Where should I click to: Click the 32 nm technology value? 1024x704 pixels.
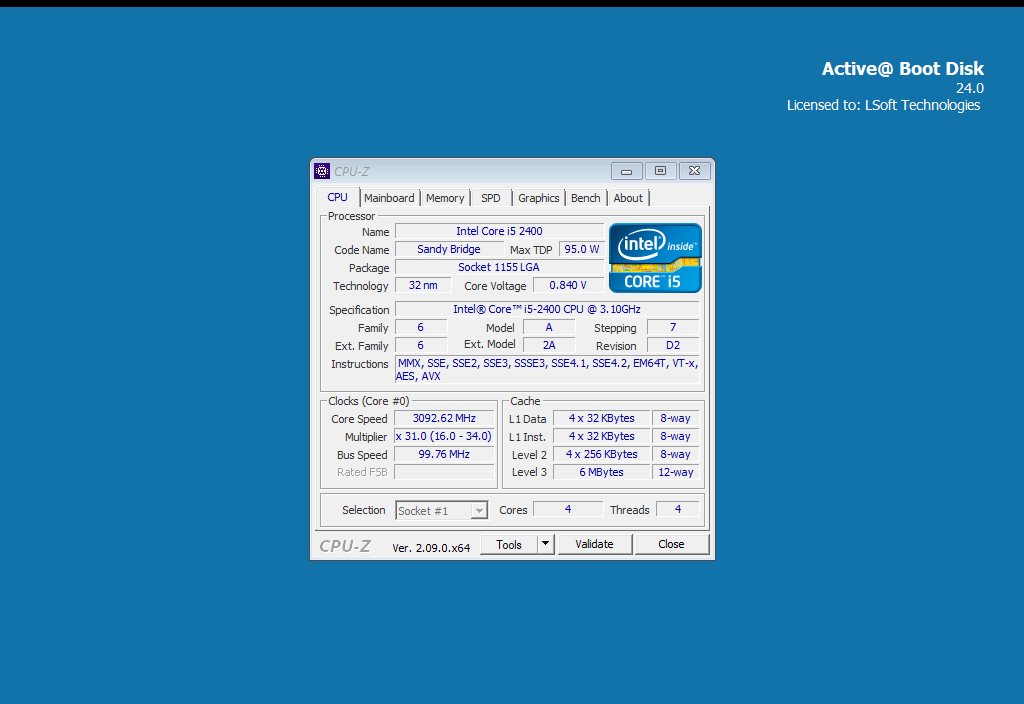(423, 285)
